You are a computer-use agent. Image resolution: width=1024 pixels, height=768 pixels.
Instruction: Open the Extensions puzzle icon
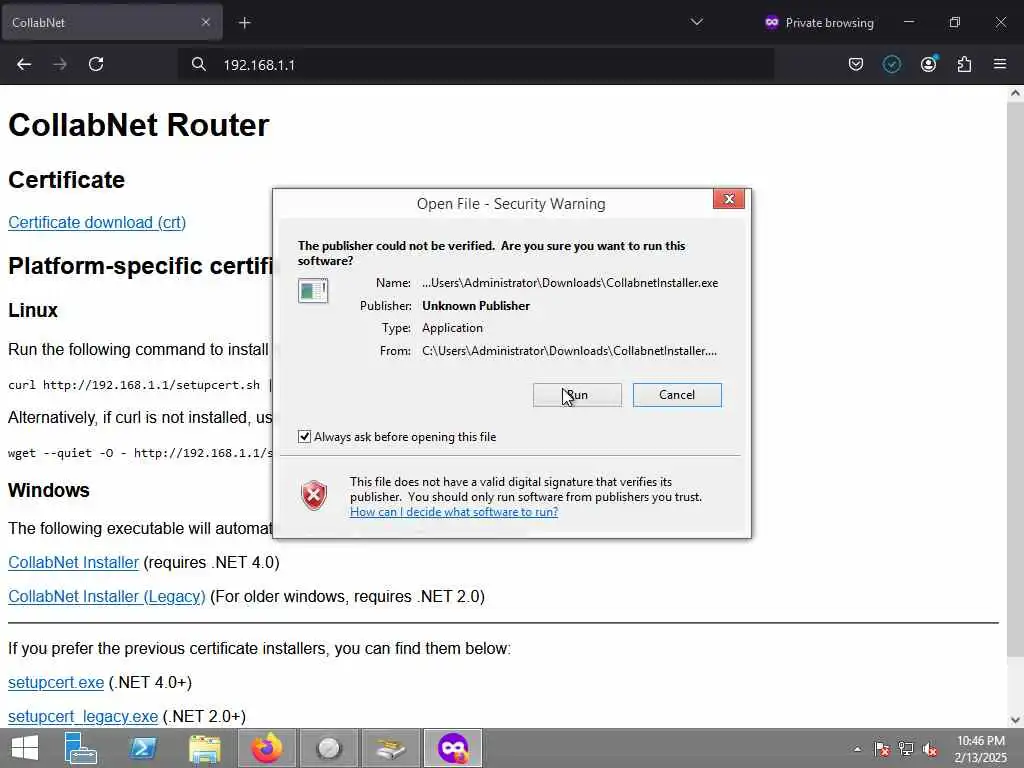[964, 64]
